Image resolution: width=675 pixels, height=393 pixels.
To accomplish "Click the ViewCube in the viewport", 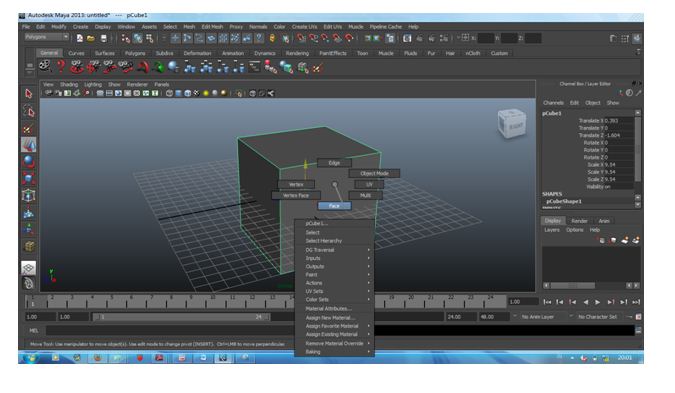I will tap(511, 124).
